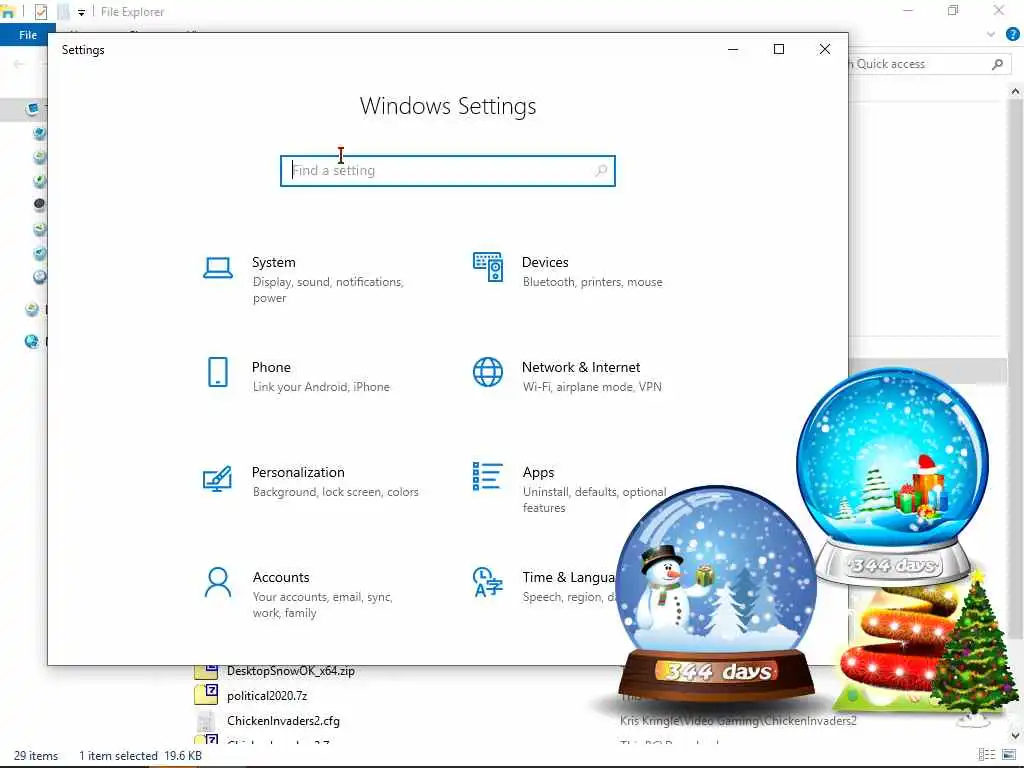The height and width of the screenshot is (768, 1024).
Task: Open the Personalization paintbrush icon
Action: (x=217, y=478)
